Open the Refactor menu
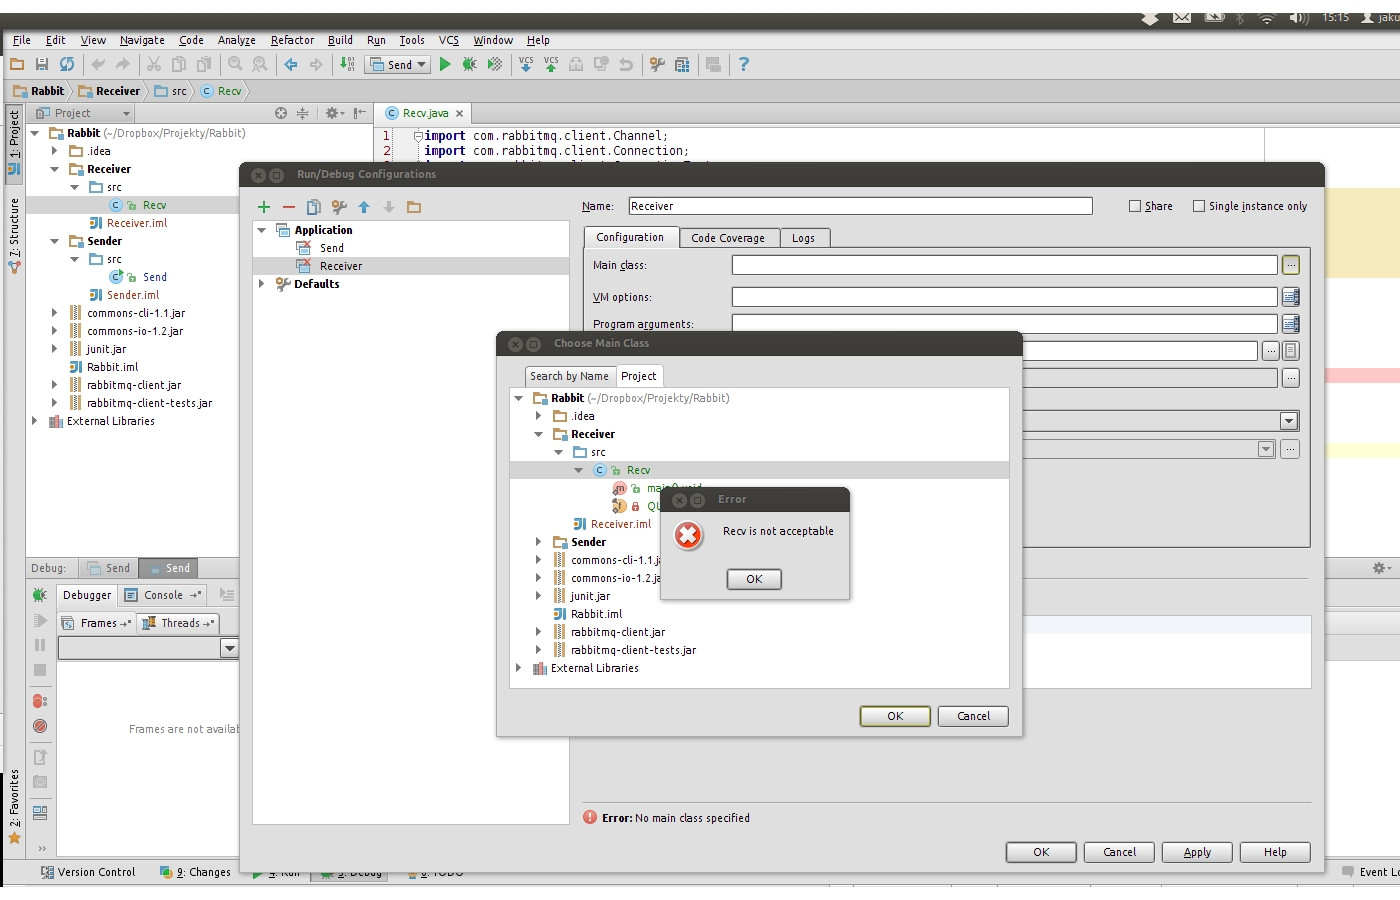Image resolution: width=1400 pixels, height=900 pixels. (292, 40)
